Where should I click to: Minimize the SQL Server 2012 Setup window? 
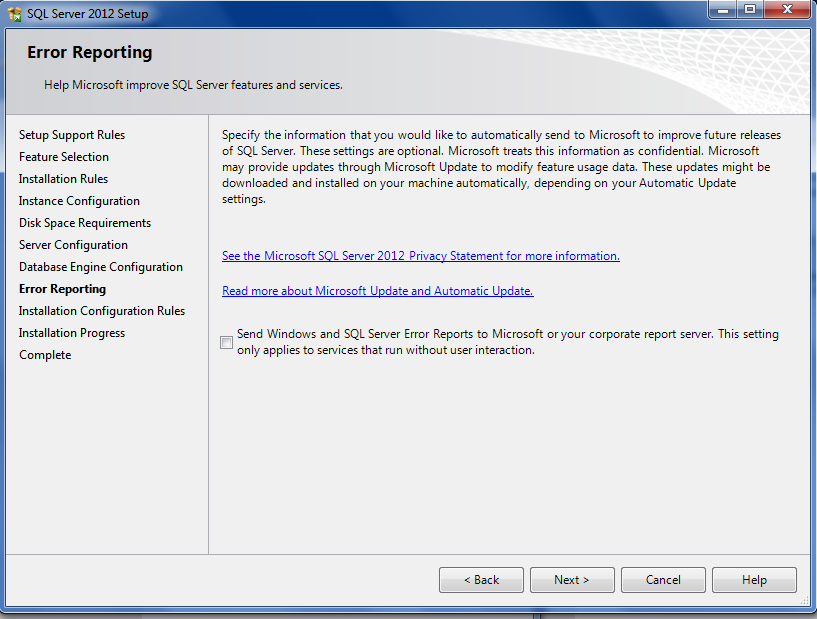pyautogui.click(x=723, y=9)
